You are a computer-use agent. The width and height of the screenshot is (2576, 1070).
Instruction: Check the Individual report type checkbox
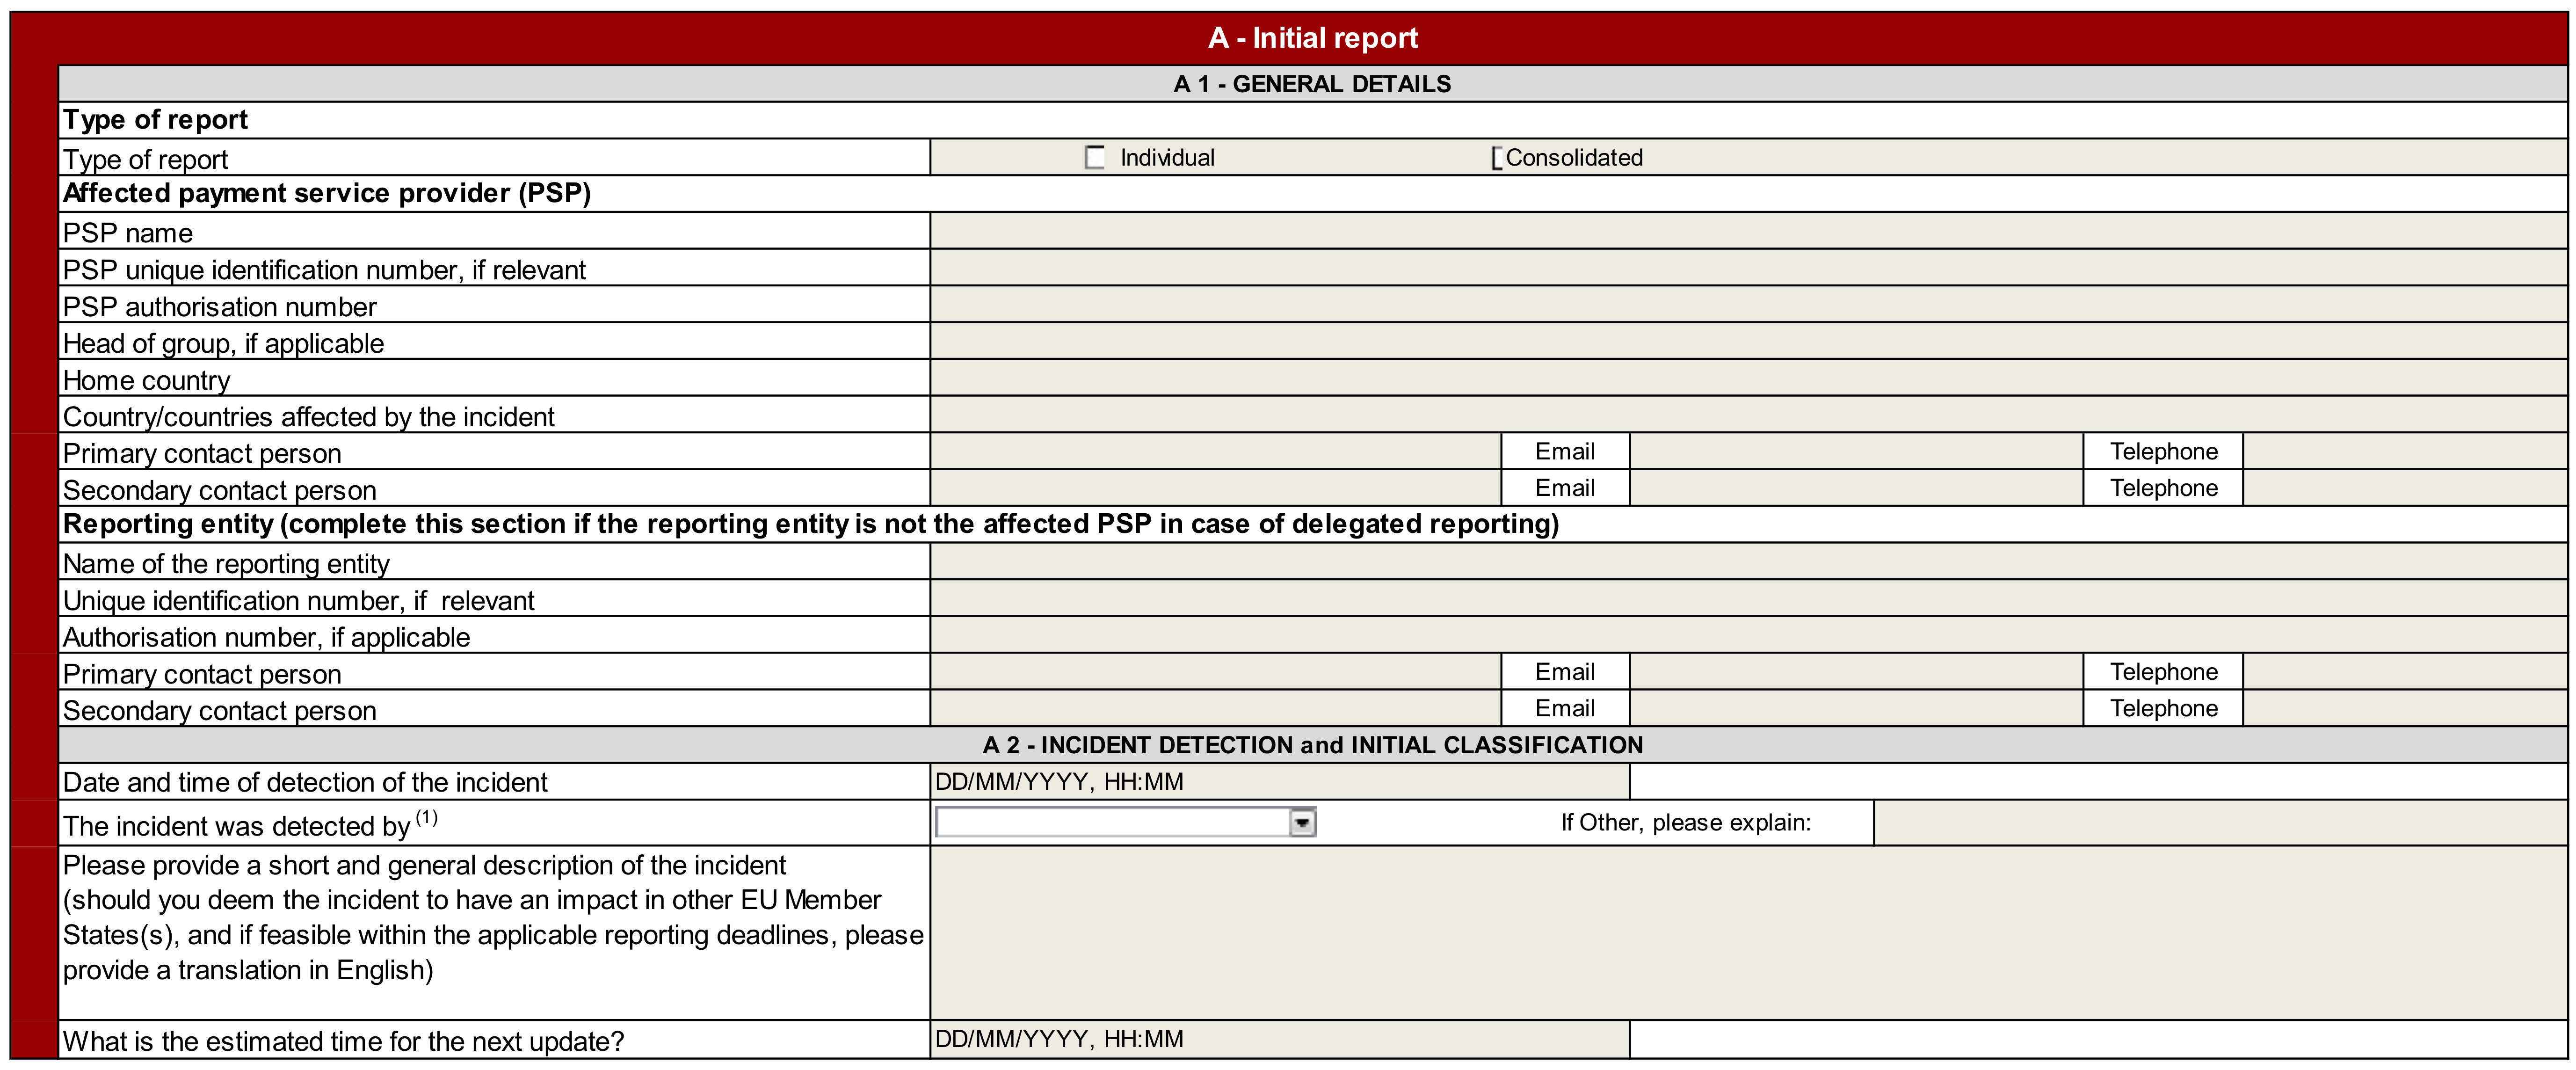(x=1095, y=158)
